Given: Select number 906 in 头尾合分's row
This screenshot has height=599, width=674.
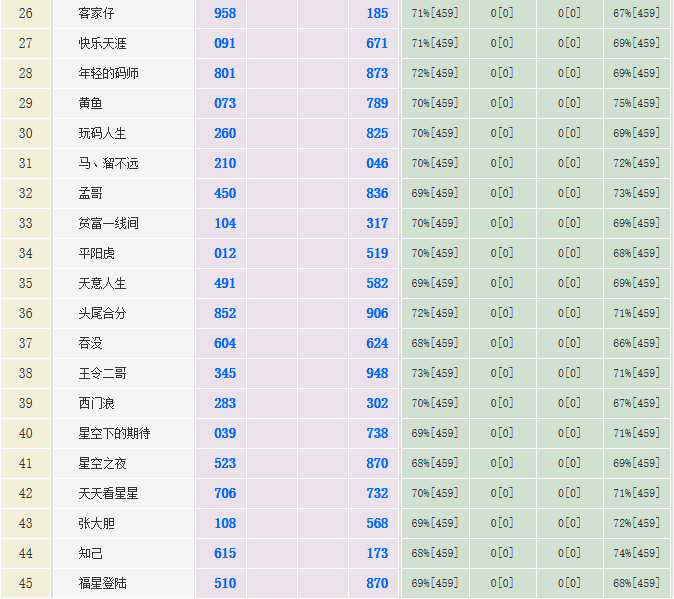Looking at the screenshot, I should pyautogui.click(x=377, y=313).
